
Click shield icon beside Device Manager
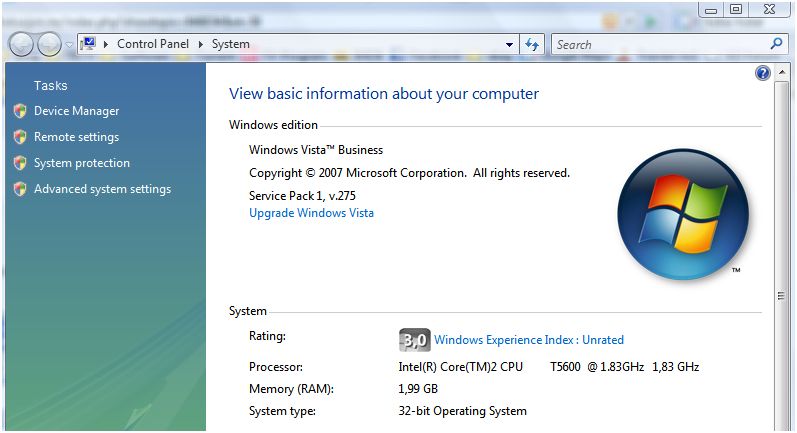(x=20, y=111)
